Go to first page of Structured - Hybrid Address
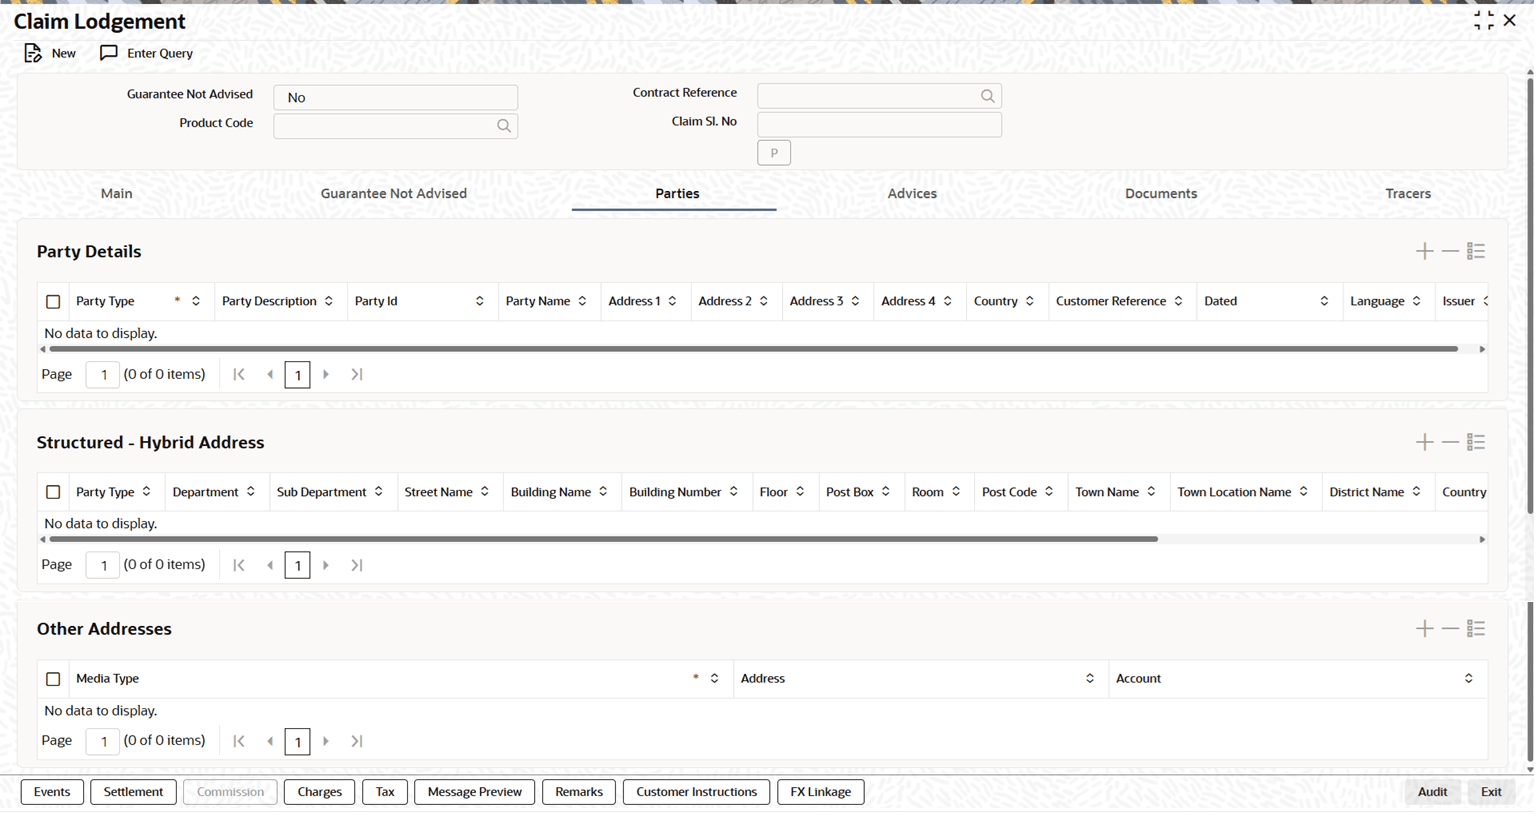Image resolution: width=1536 pixels, height=818 pixels. [x=239, y=565]
